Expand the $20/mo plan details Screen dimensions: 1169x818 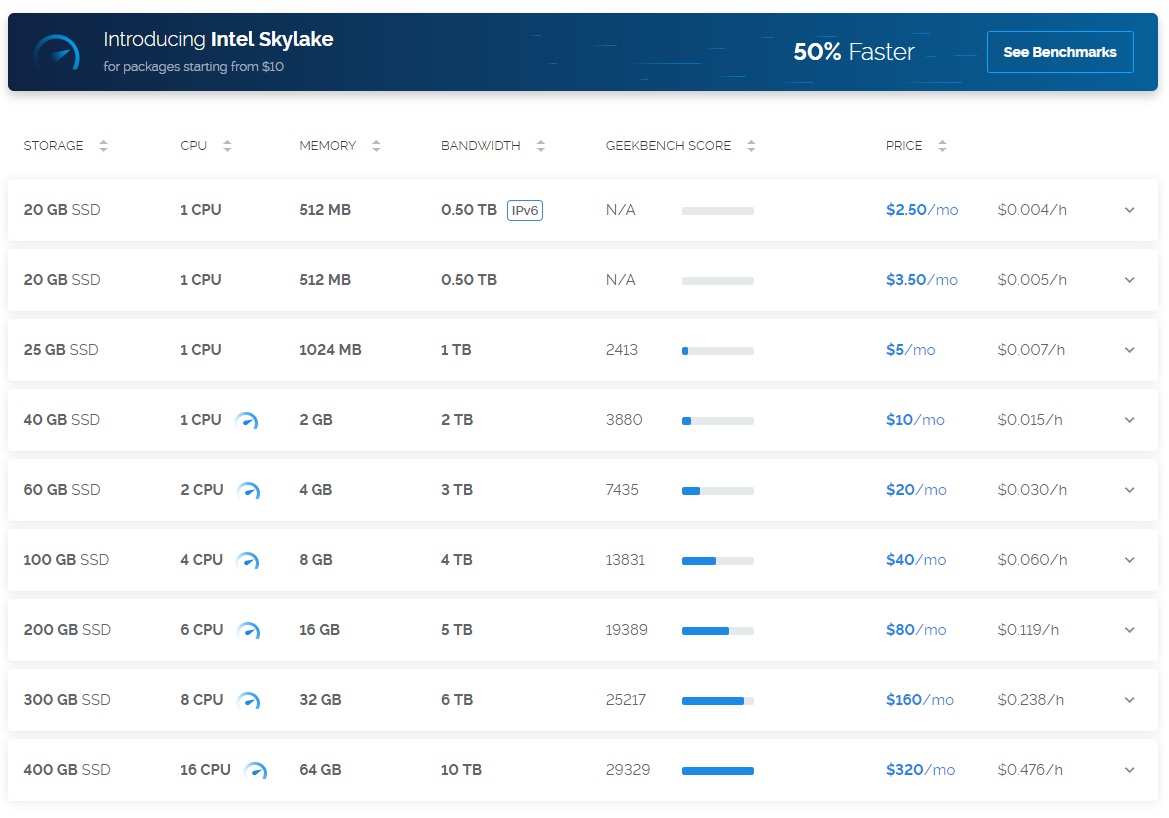pos(1129,491)
